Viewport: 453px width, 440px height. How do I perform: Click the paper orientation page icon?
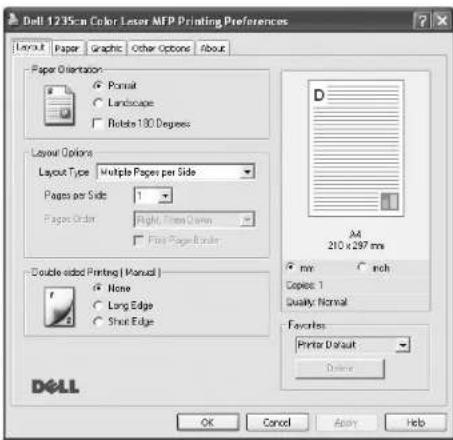59,105
